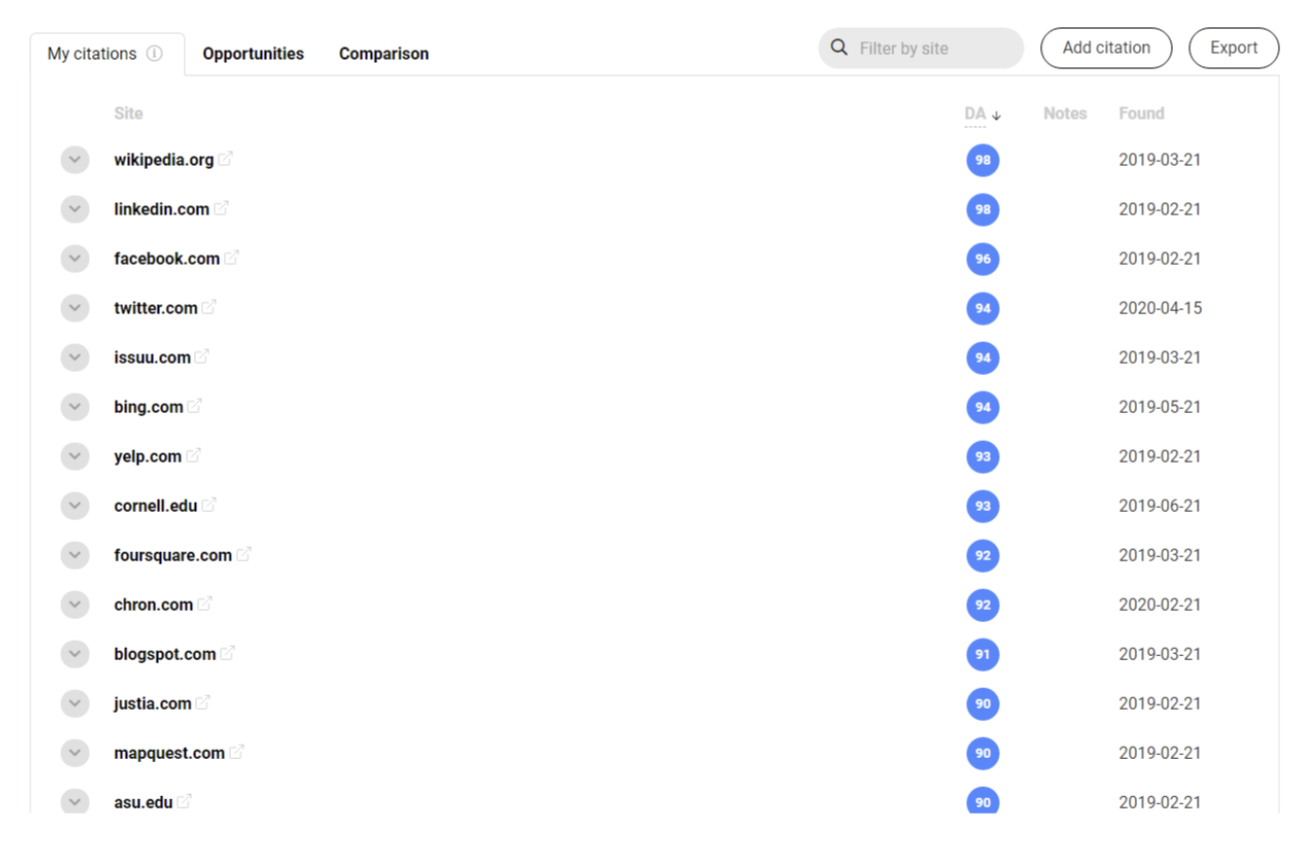The image size is (1310, 850).
Task: Expand the yelp.com row
Action: click(x=75, y=457)
